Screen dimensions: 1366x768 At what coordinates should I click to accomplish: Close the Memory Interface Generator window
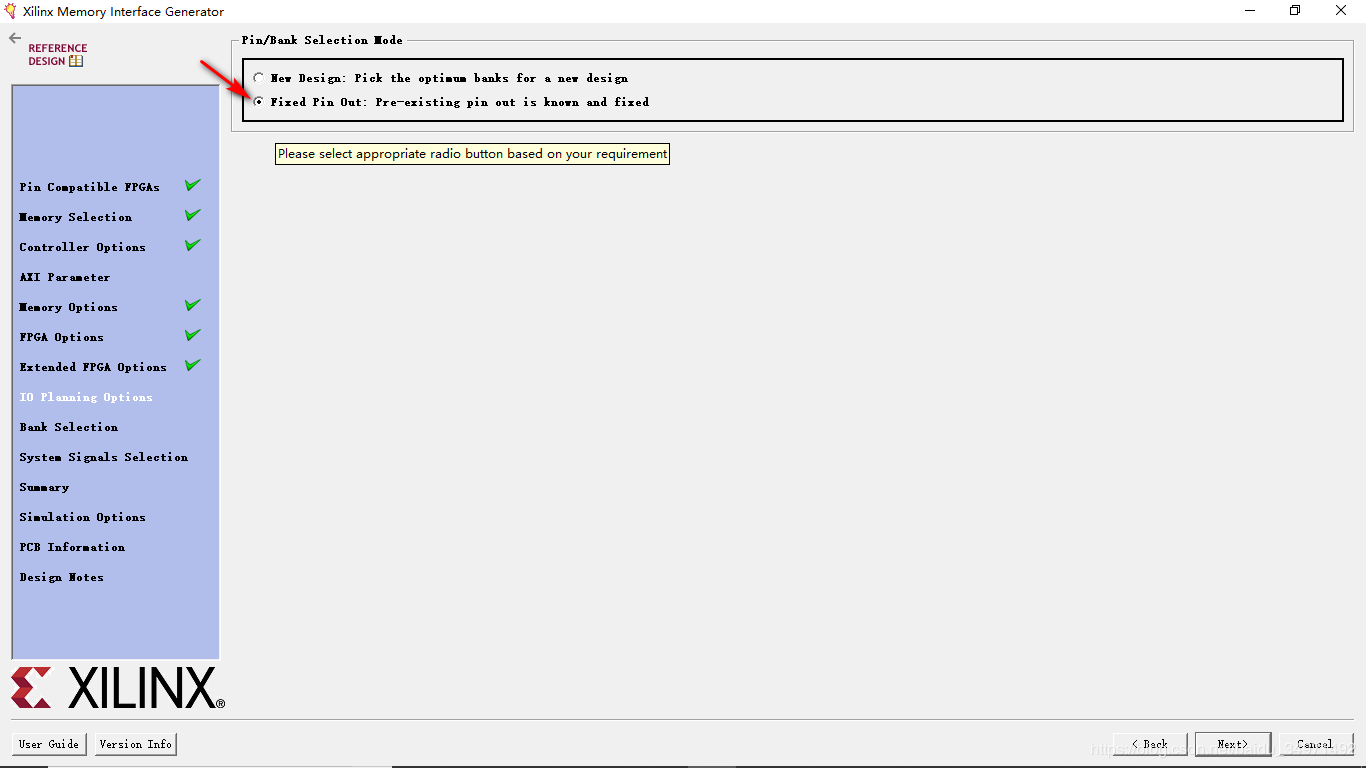[x=1342, y=11]
